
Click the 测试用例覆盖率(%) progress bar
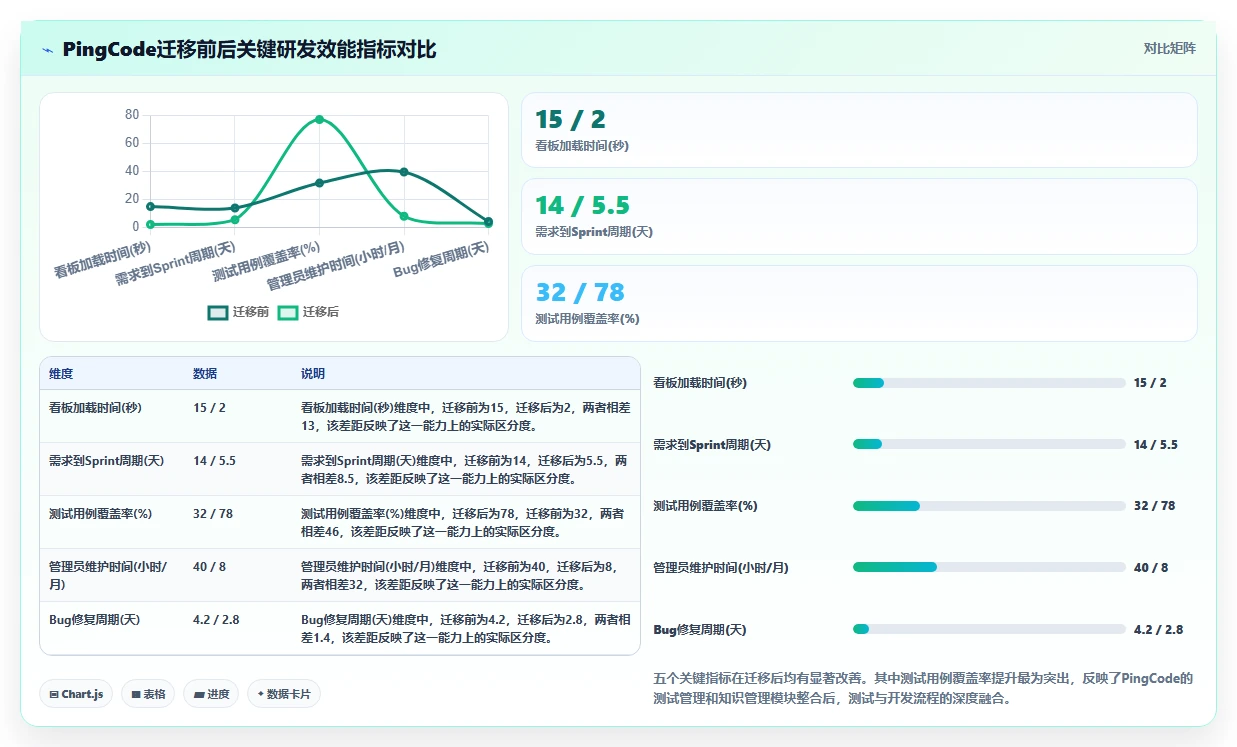point(989,506)
